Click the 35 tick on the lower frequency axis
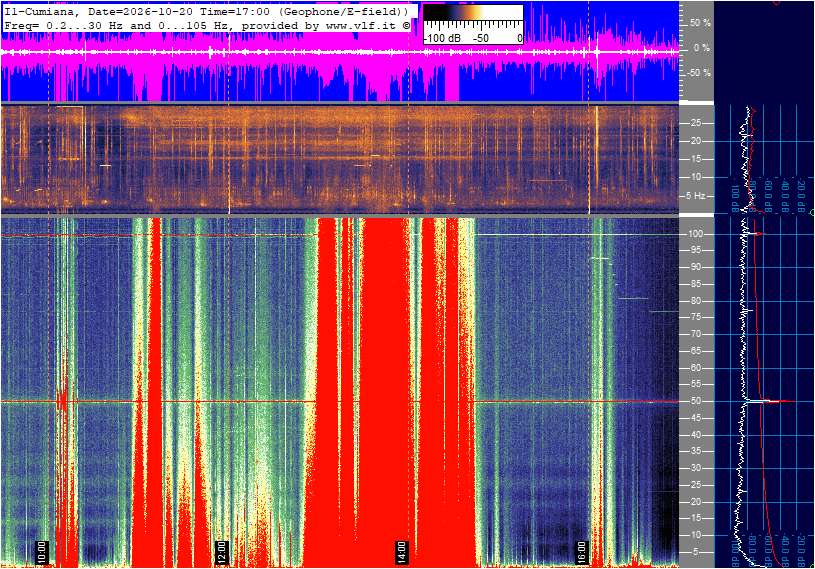The image size is (815, 569). pyautogui.click(x=695, y=452)
